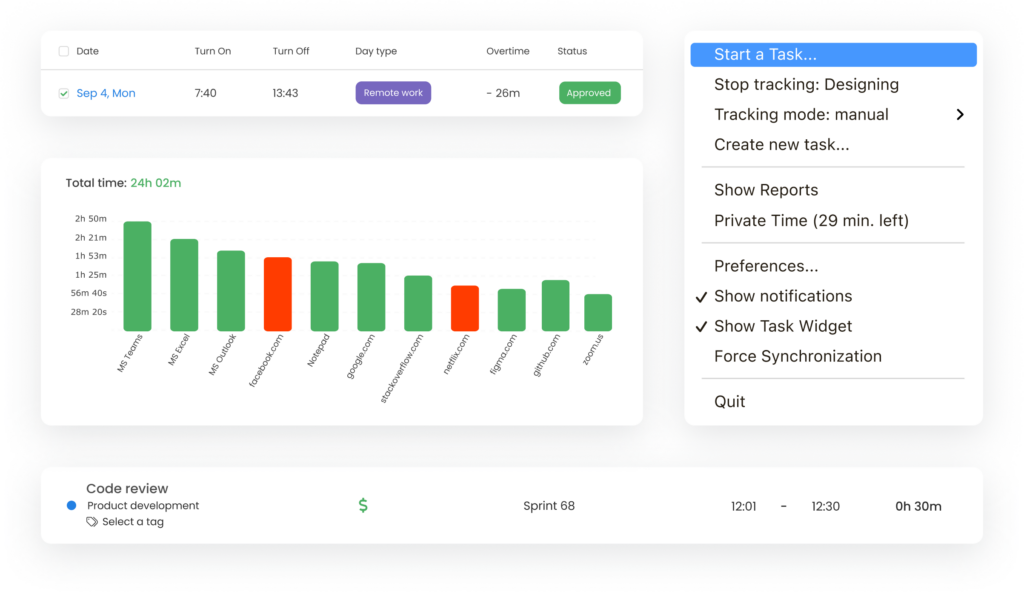Open the Sep 4, Mon date link
Viewport: 1024px width, 595px height.
(x=106, y=93)
